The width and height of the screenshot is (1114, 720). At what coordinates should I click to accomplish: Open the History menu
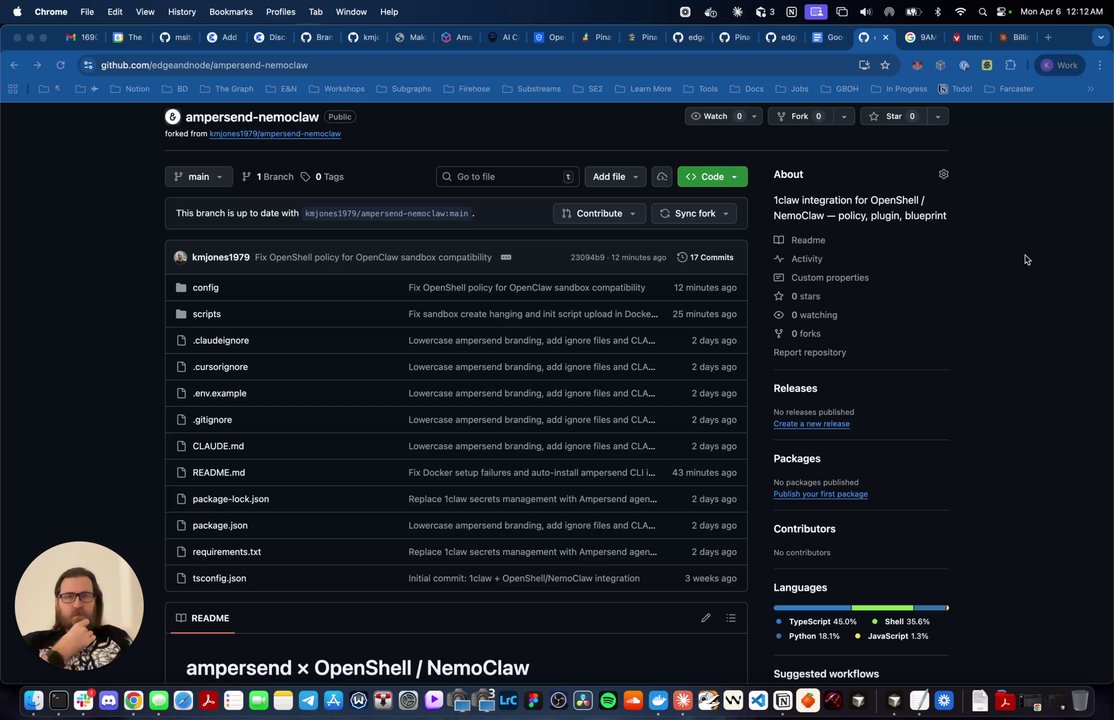182,12
